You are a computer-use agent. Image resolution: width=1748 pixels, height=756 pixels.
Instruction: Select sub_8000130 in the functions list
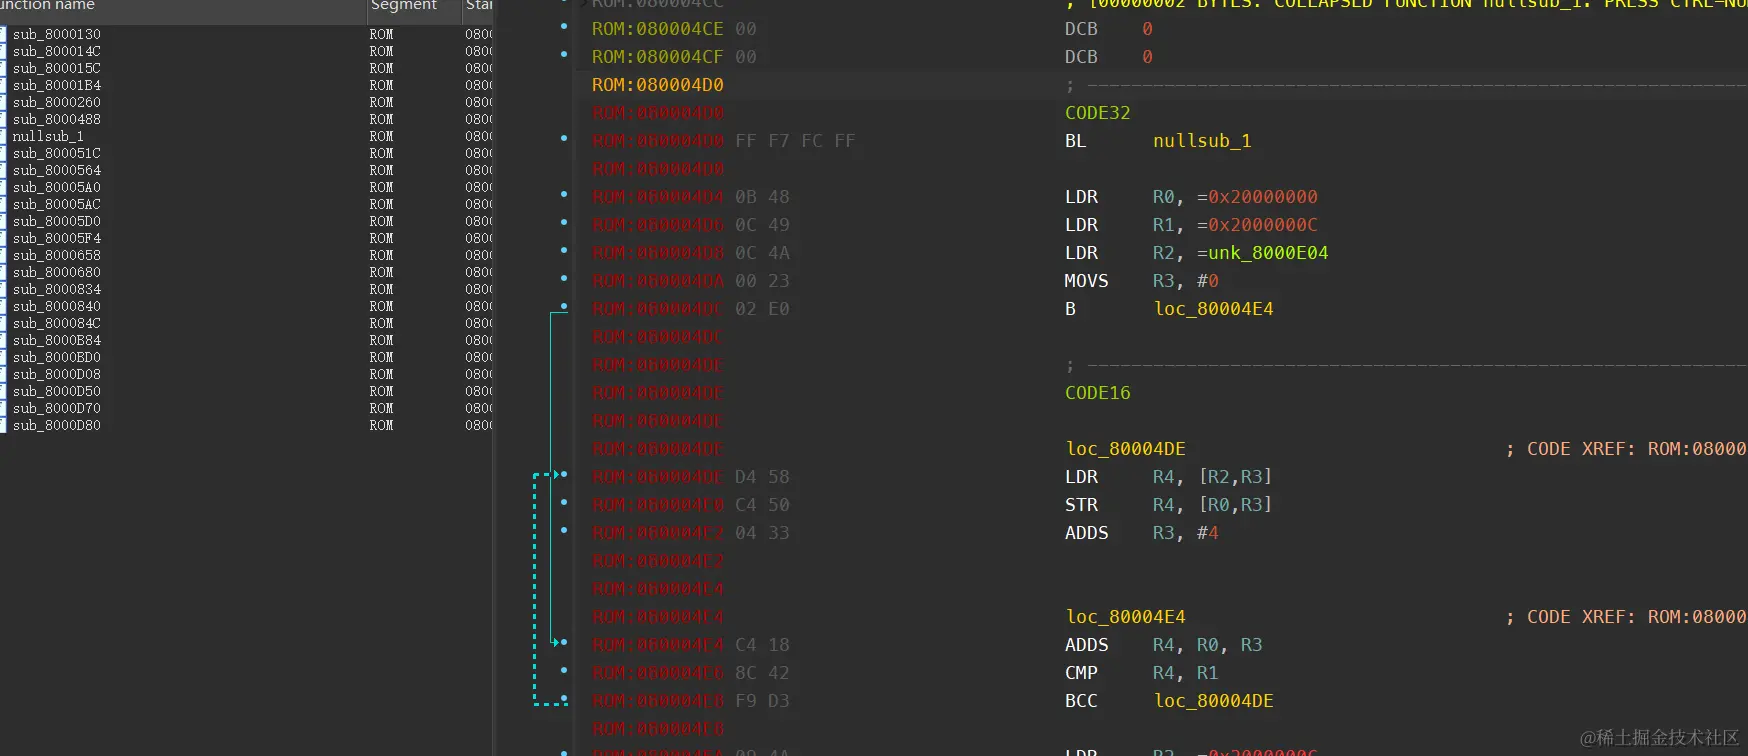click(x=57, y=34)
